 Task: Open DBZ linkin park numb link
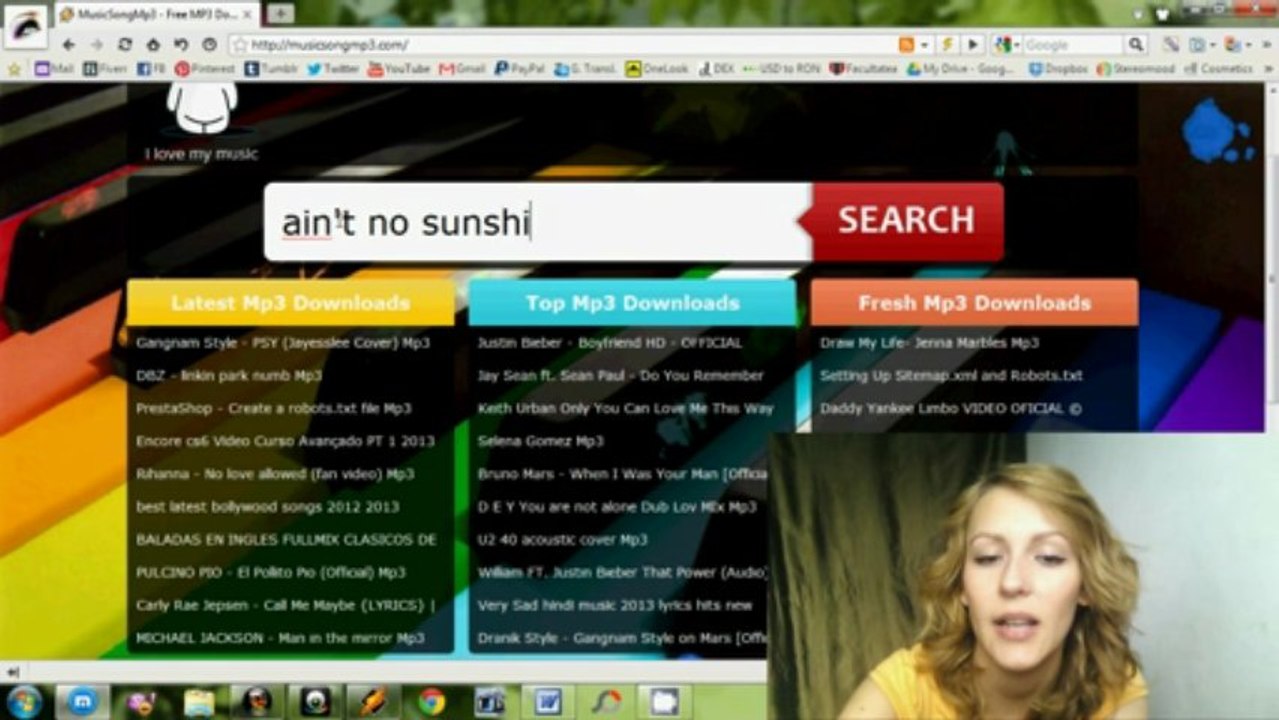[x=229, y=376]
